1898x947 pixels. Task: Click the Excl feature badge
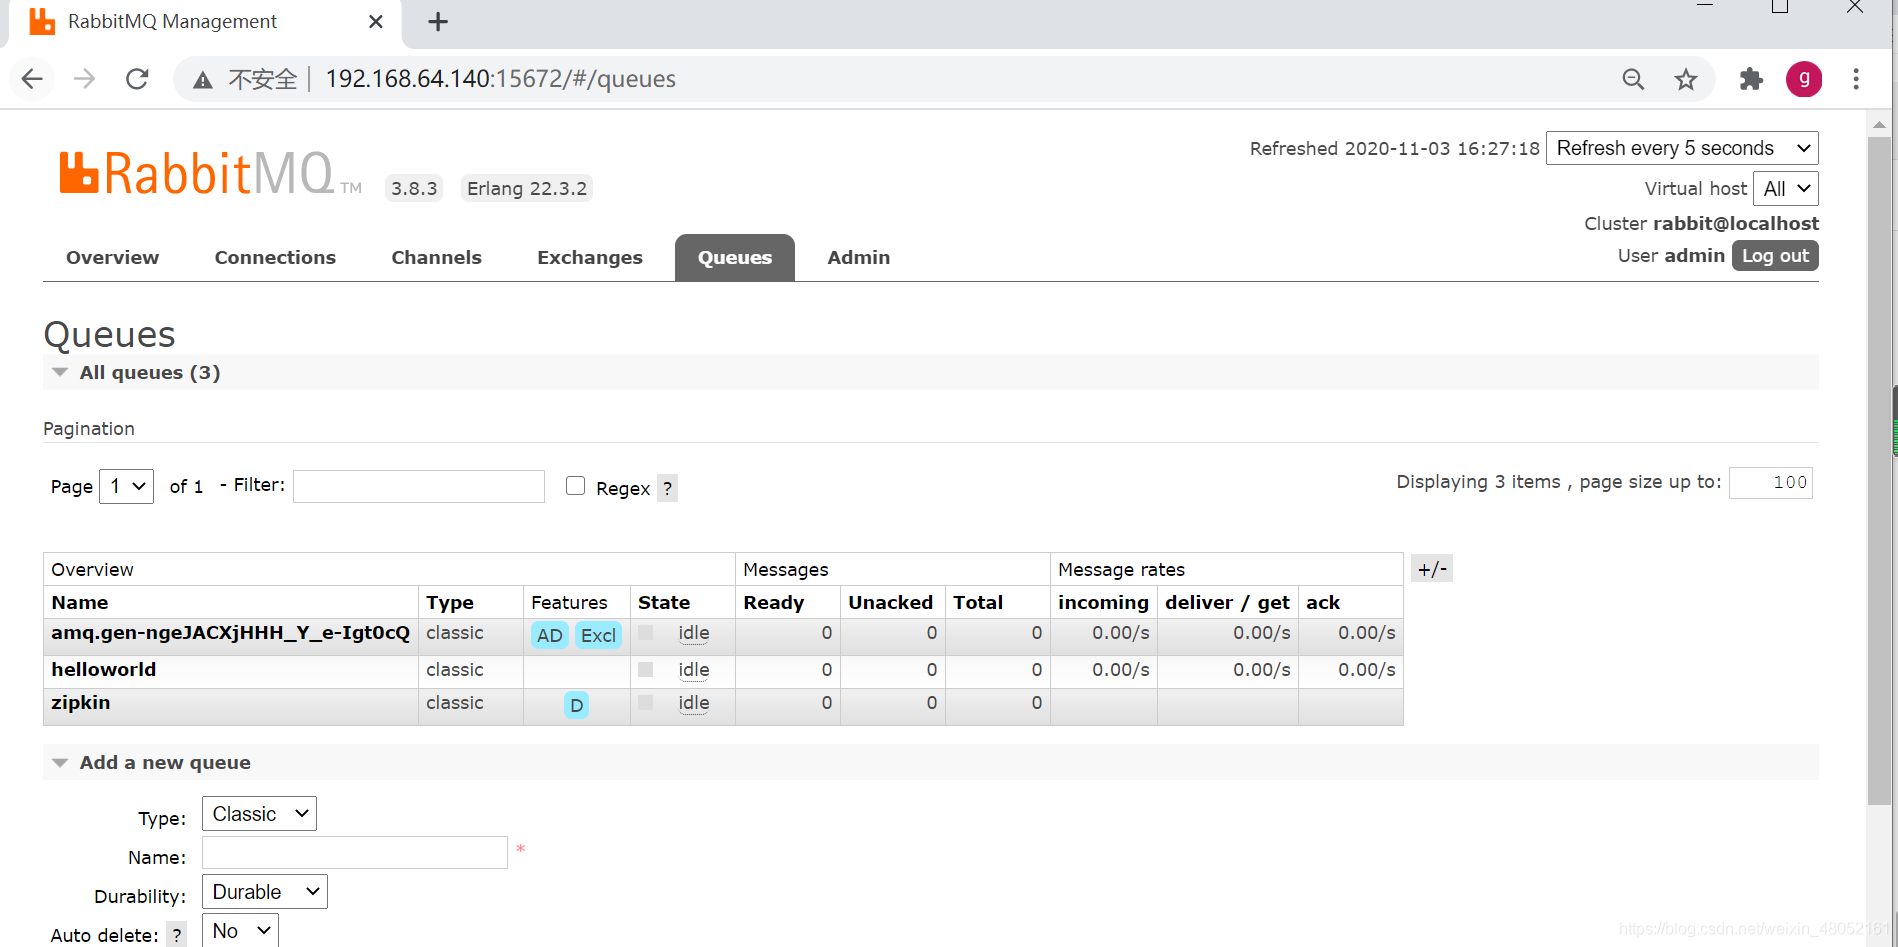(x=598, y=635)
